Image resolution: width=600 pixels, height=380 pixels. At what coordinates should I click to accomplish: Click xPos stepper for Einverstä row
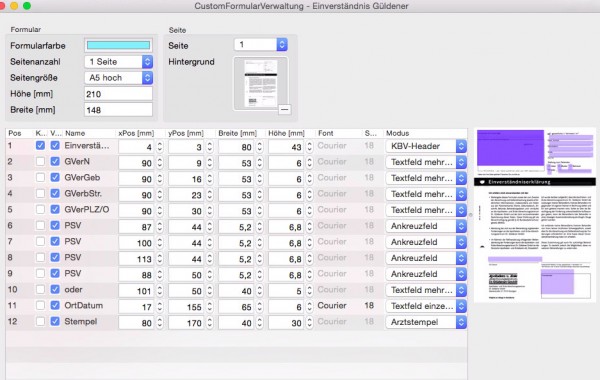click(x=160, y=147)
